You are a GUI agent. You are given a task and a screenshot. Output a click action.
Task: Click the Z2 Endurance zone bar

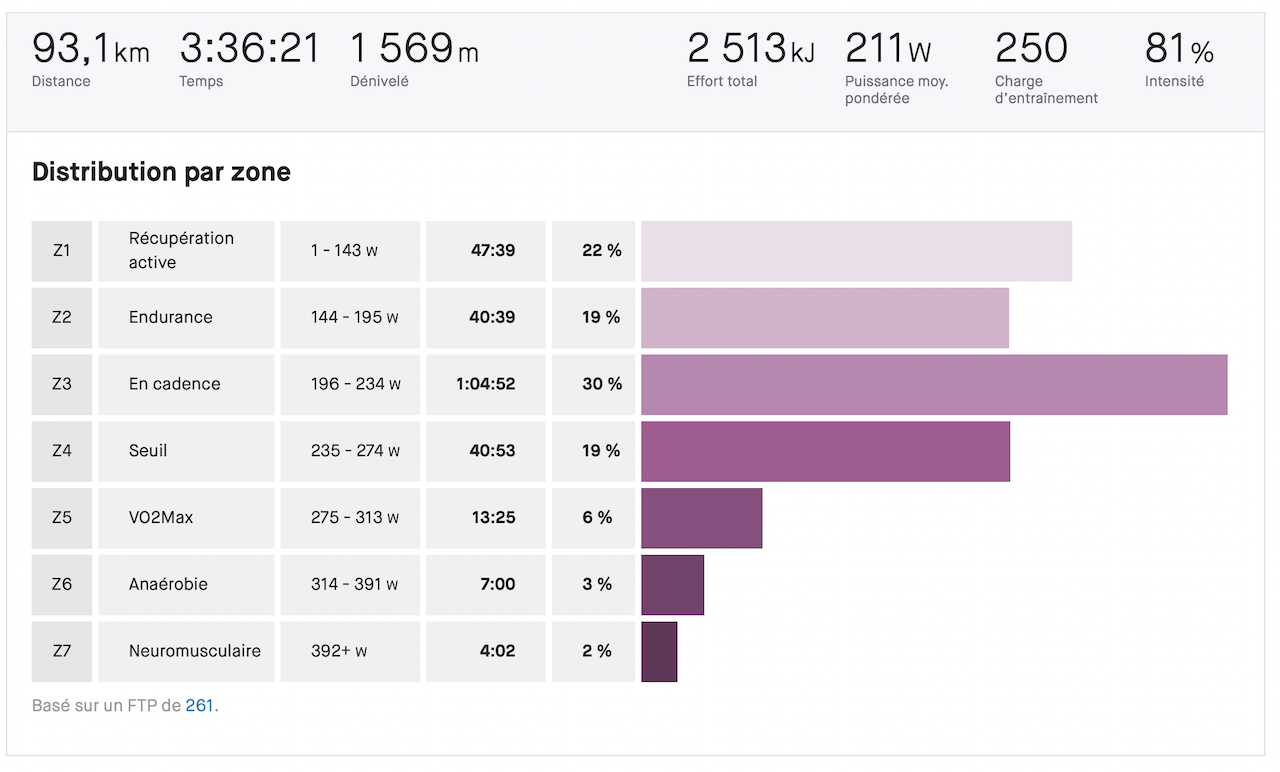click(x=825, y=318)
